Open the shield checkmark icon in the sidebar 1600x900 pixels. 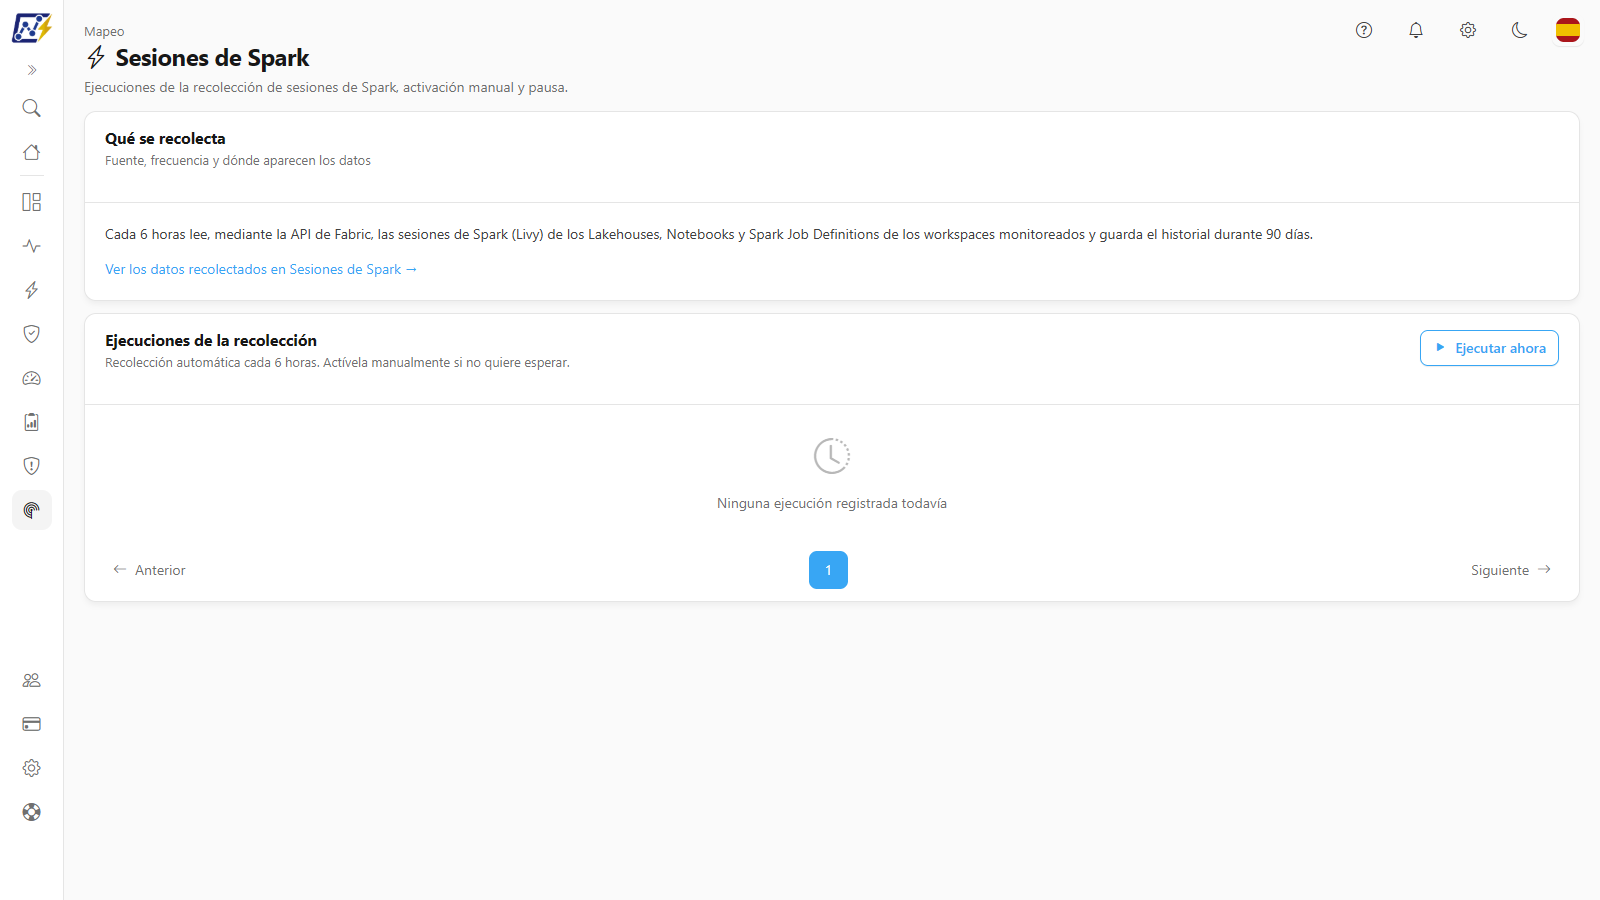[x=32, y=334]
